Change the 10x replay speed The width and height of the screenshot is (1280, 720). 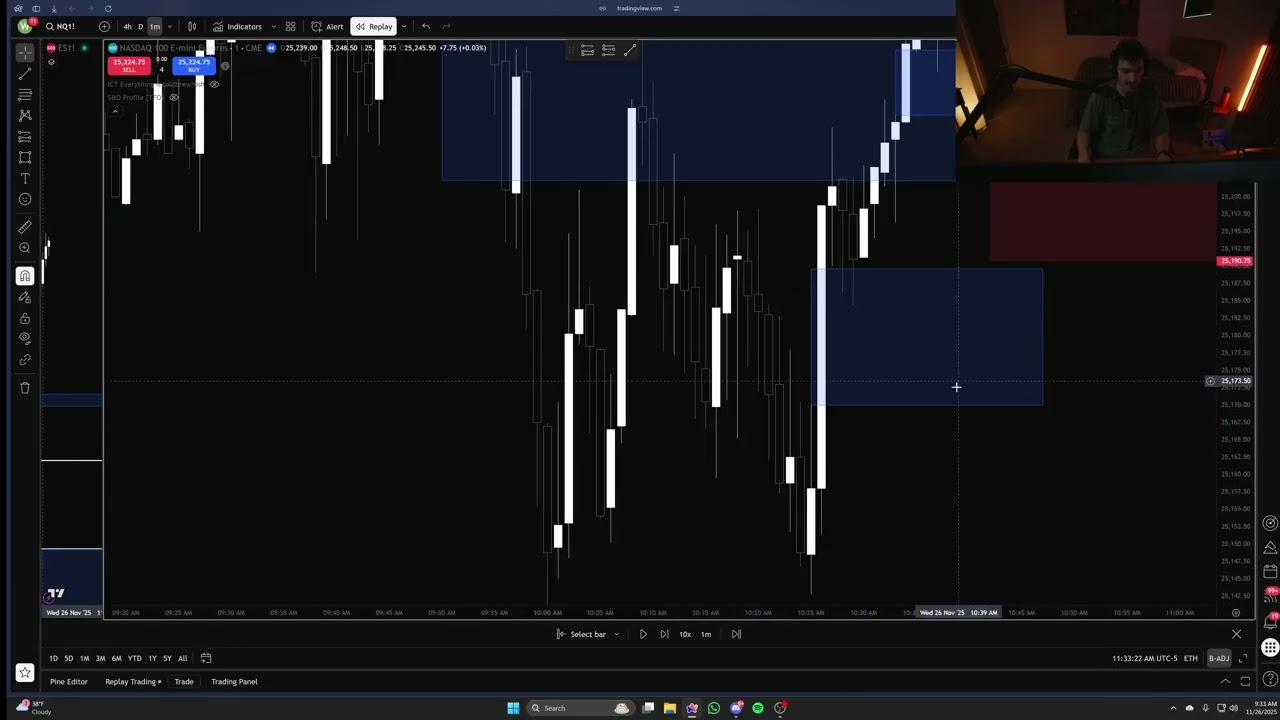(685, 634)
